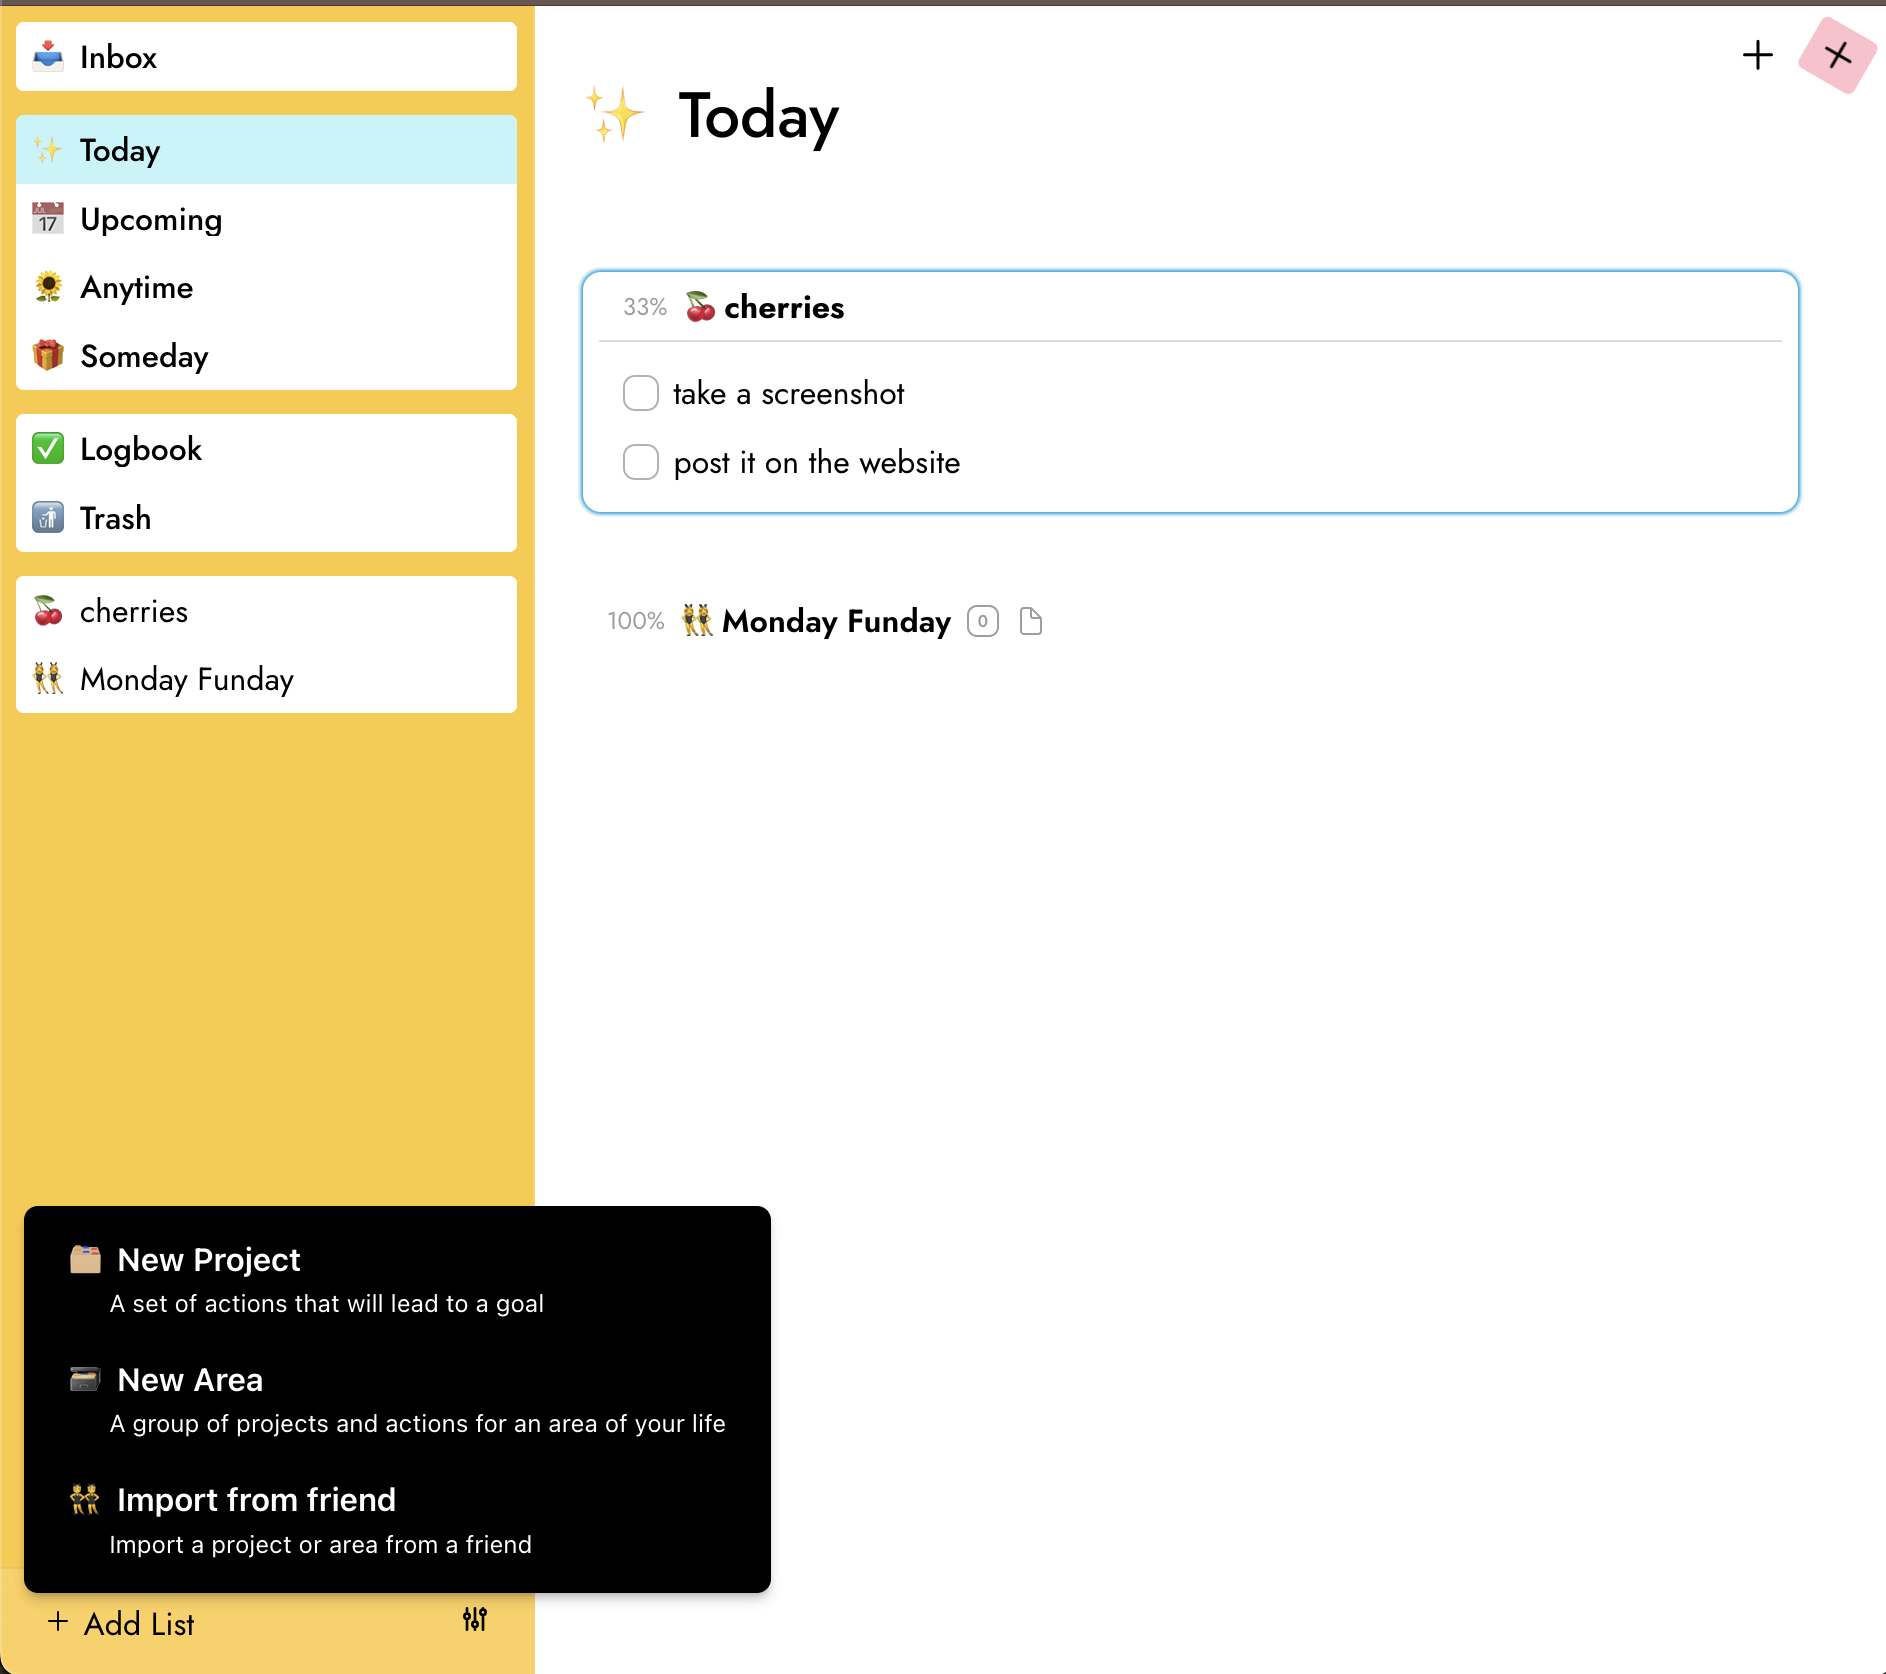Screen dimensions: 1886x1674
Task: Click the plus icon to add a task
Action: pos(1757,55)
